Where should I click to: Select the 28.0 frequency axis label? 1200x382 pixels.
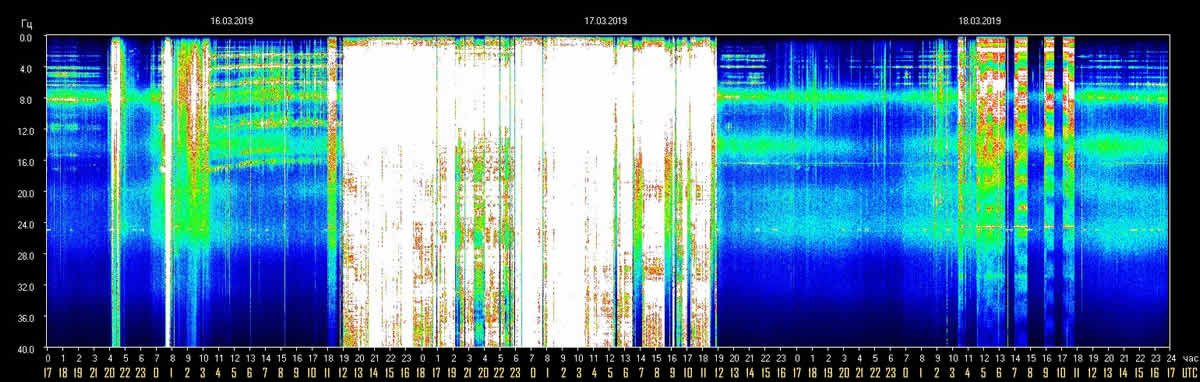pyautogui.click(x=25, y=255)
